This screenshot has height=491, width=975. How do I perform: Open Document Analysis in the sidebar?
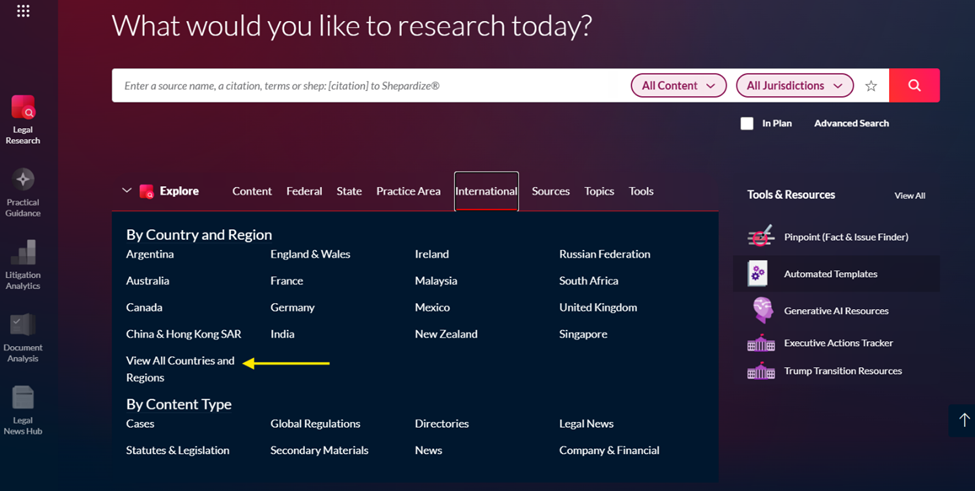point(23,338)
